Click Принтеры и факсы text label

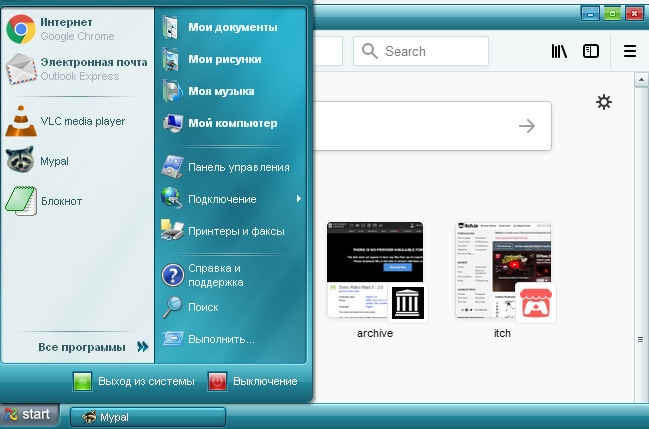[x=236, y=231]
